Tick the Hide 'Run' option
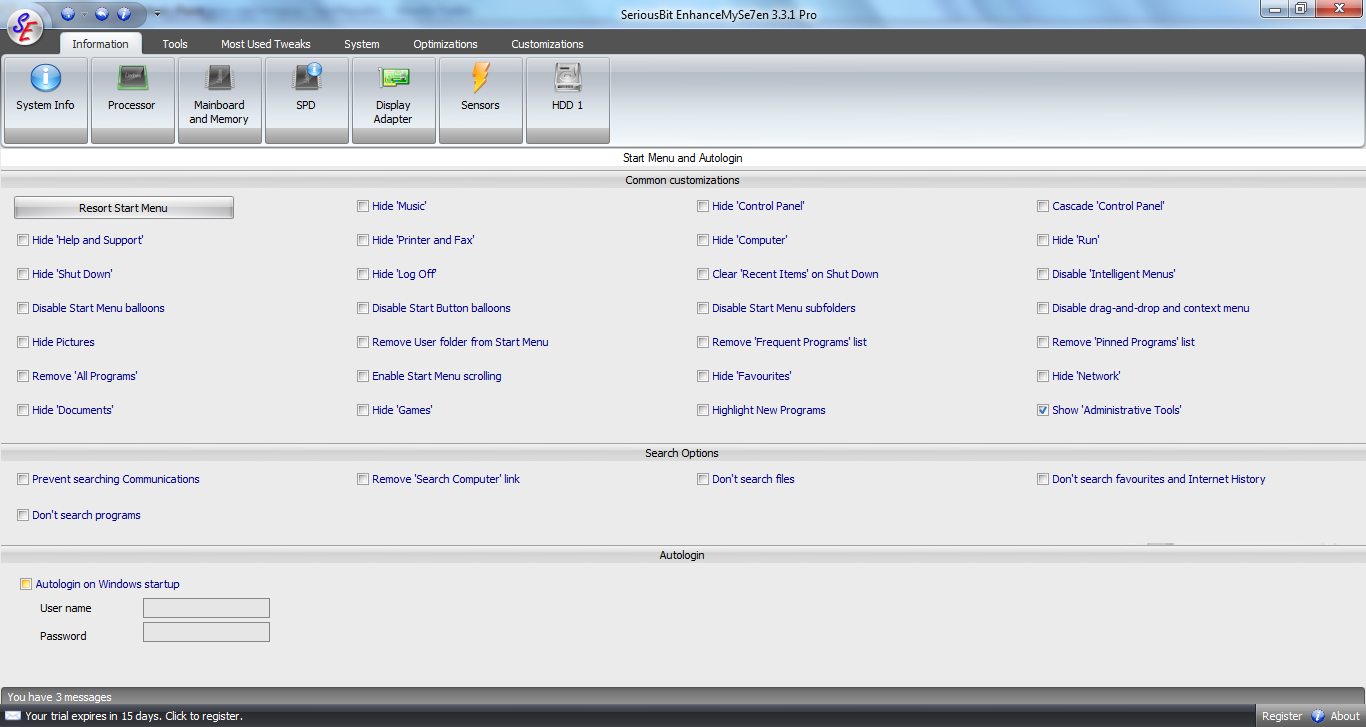1366x727 pixels. [1043, 240]
